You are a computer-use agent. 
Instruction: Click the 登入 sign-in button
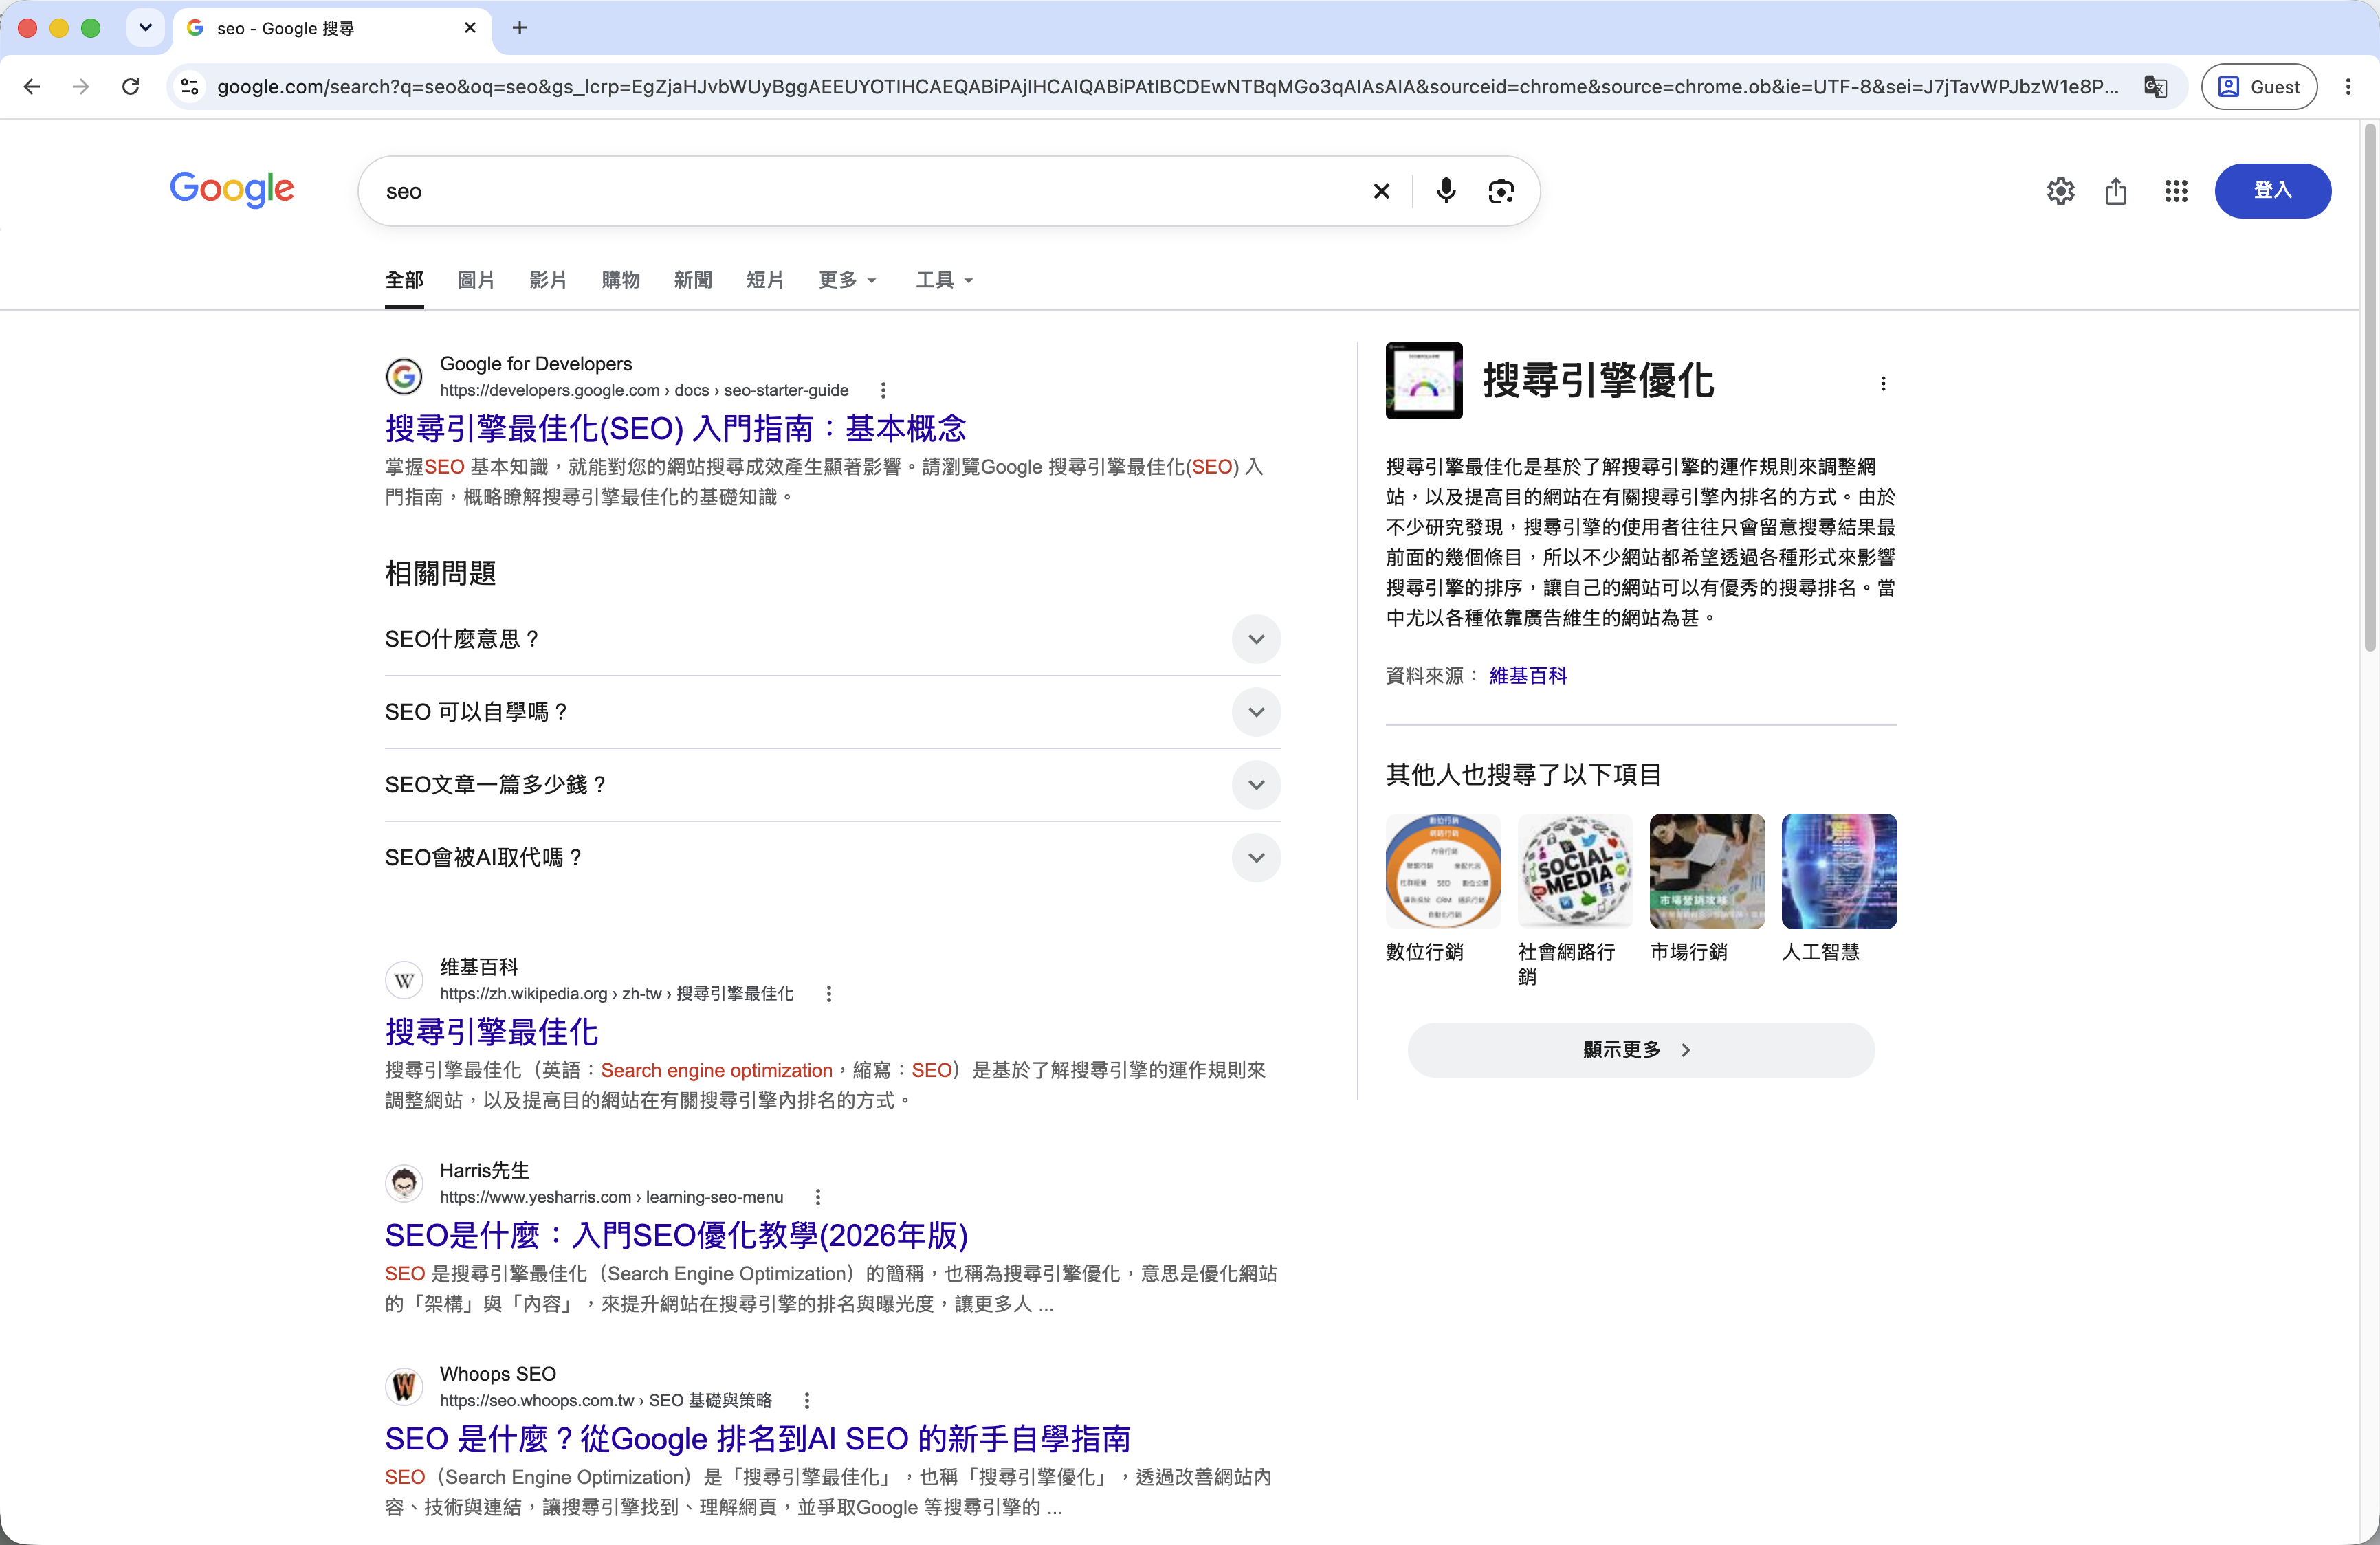coord(2272,190)
